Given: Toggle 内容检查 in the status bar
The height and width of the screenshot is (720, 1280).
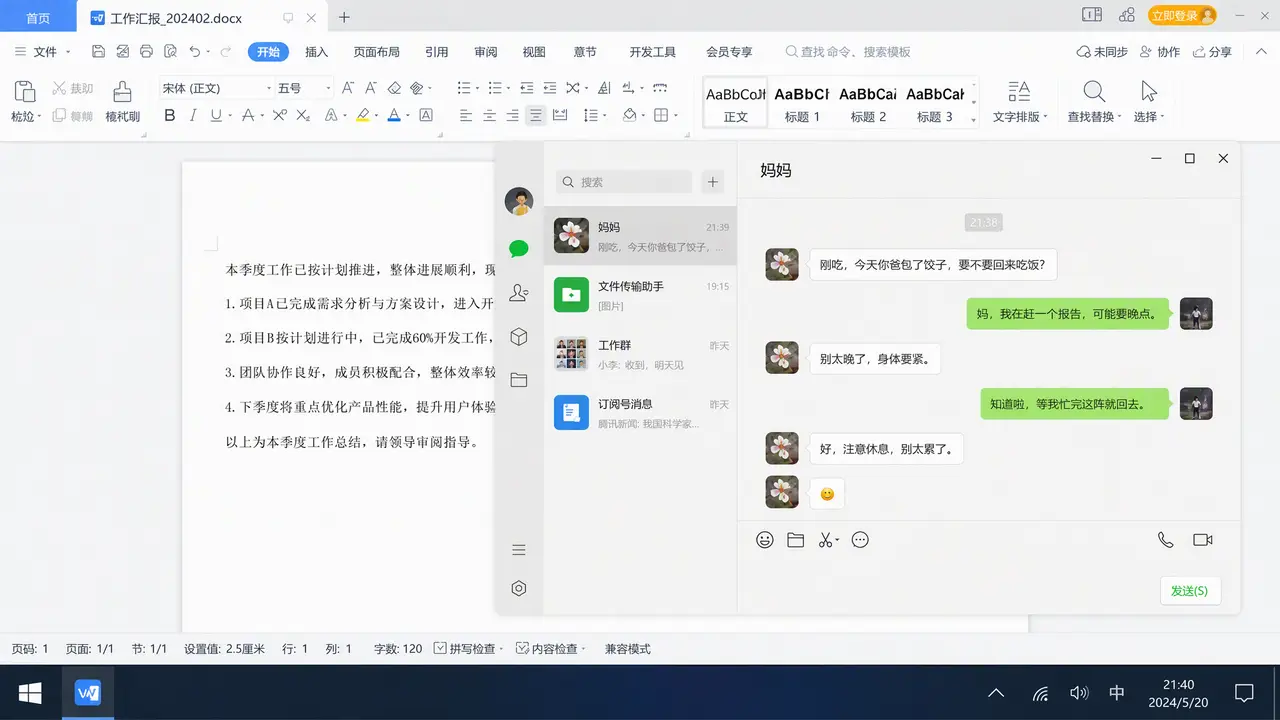Looking at the screenshot, I should pyautogui.click(x=549, y=649).
